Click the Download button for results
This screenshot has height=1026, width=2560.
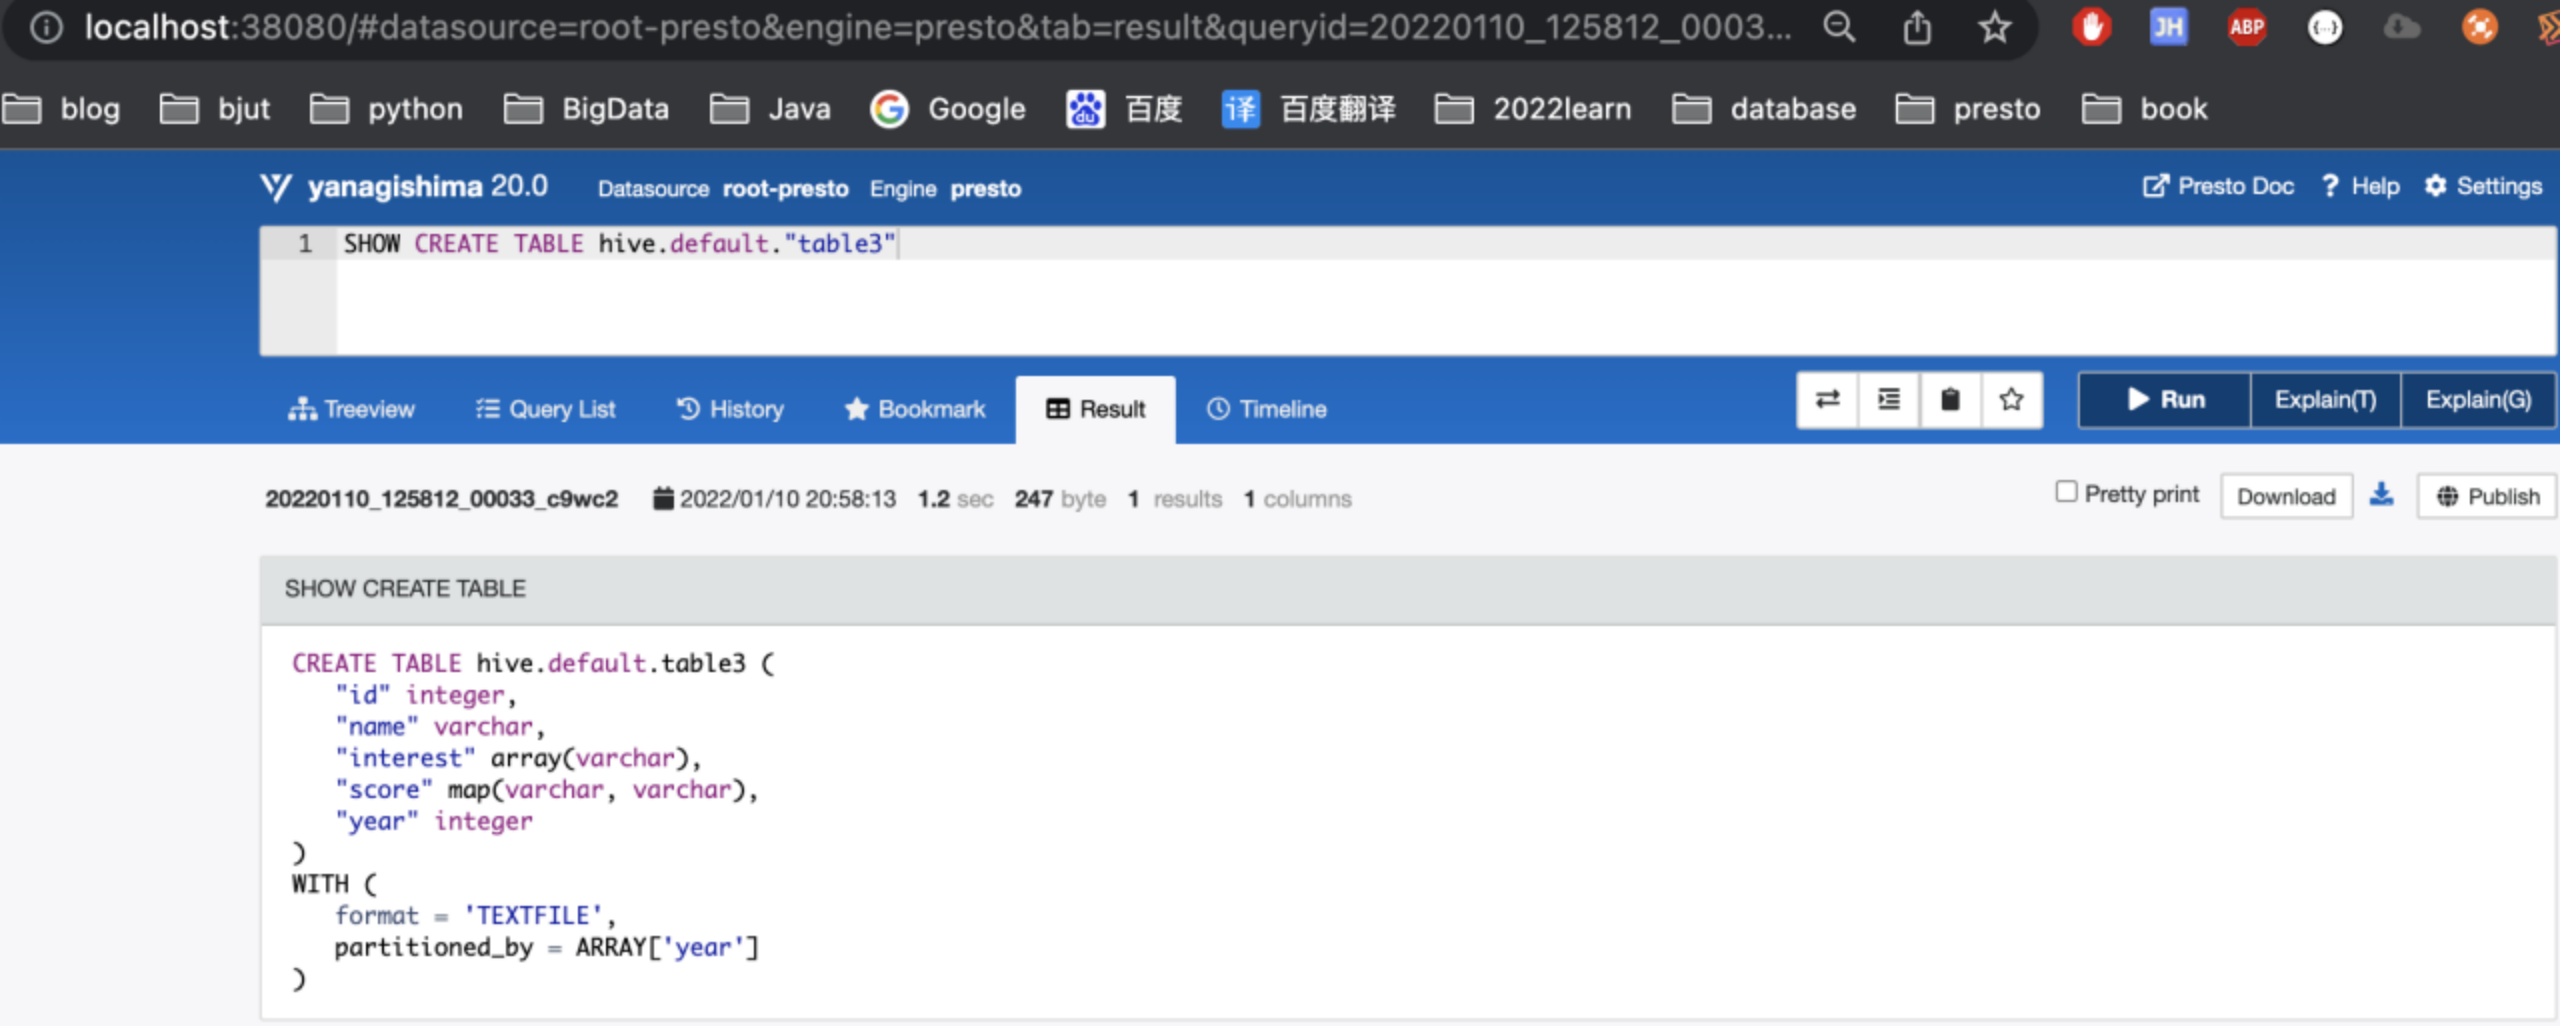point(2288,495)
